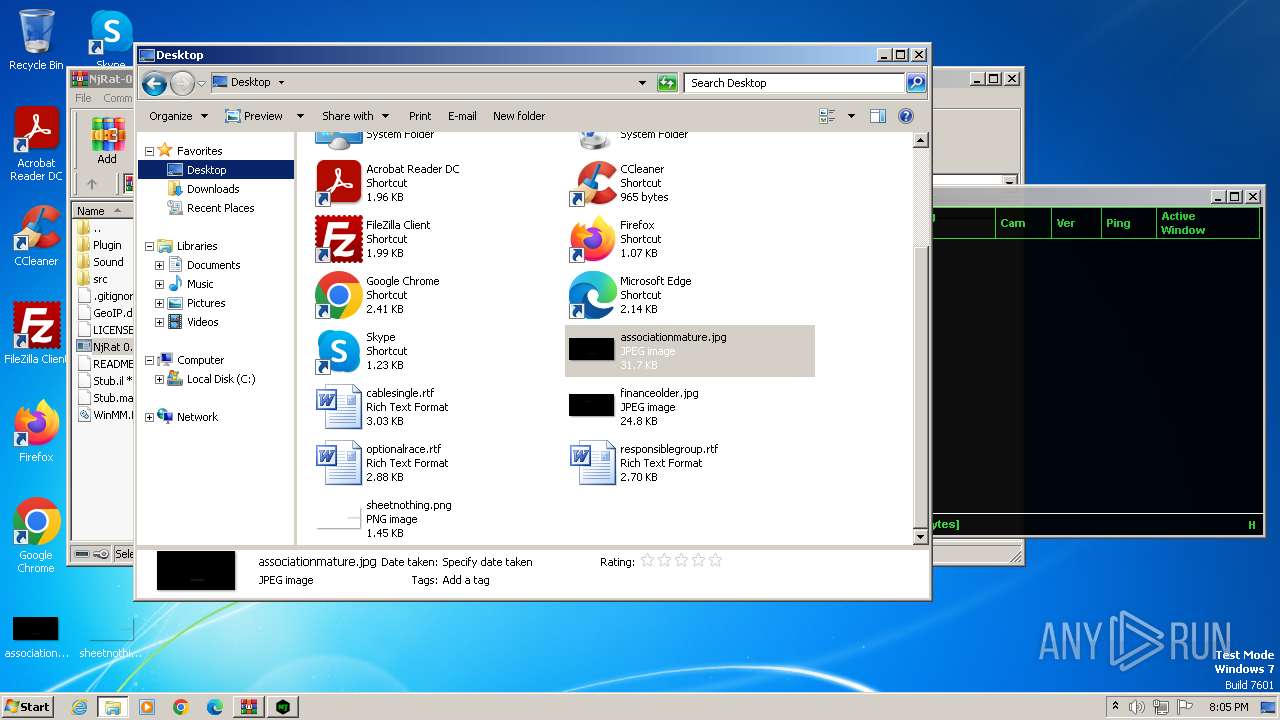Viewport: 1280px width, 720px height.
Task: Show hidden tray icons arrow
Action: (1115, 707)
